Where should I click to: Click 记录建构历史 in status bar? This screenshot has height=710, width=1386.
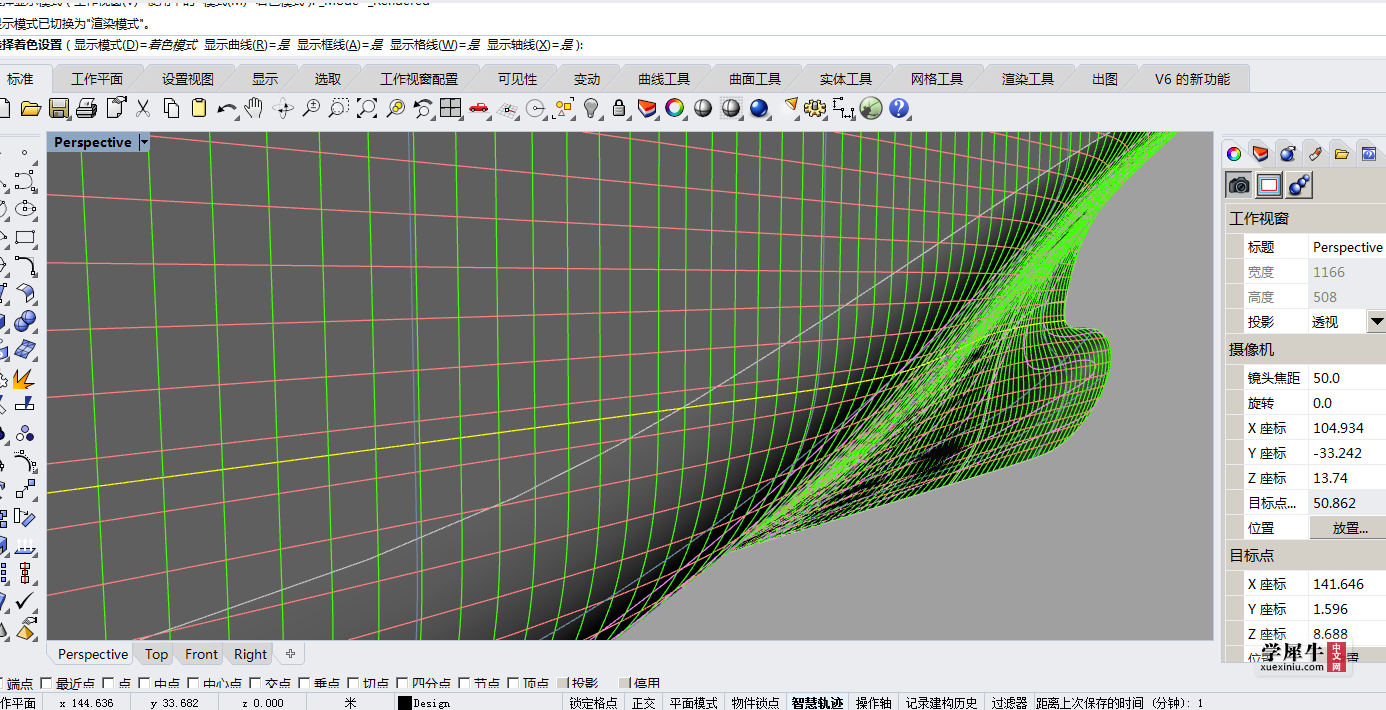(x=942, y=703)
